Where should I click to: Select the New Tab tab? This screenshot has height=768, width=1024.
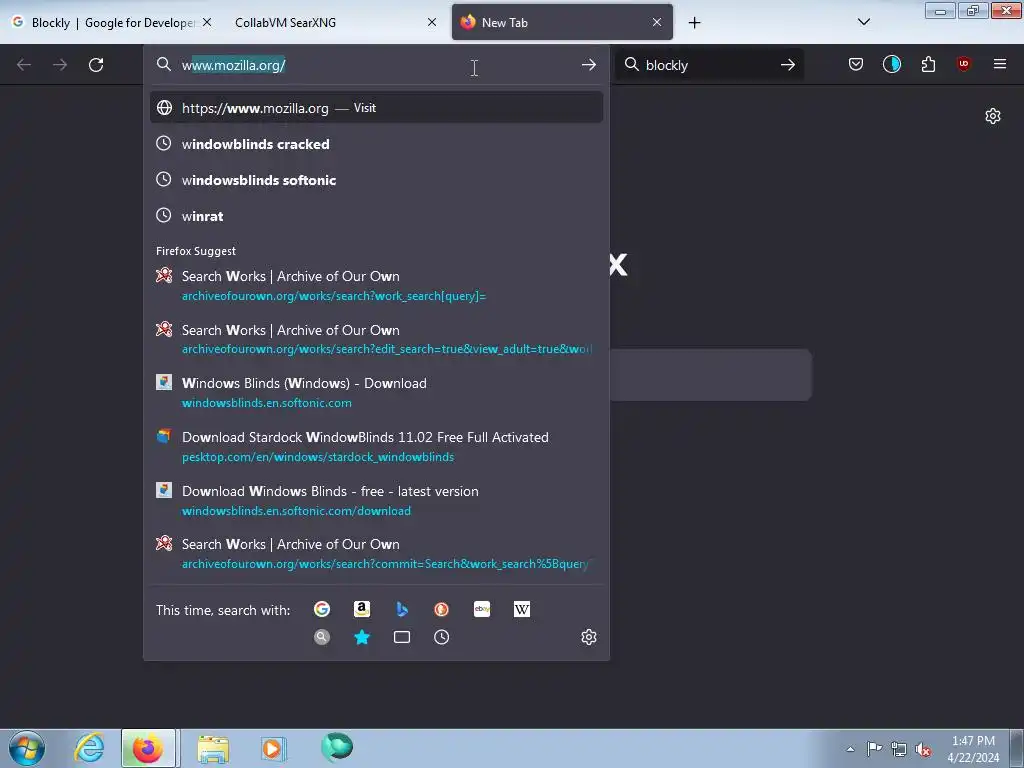point(562,22)
